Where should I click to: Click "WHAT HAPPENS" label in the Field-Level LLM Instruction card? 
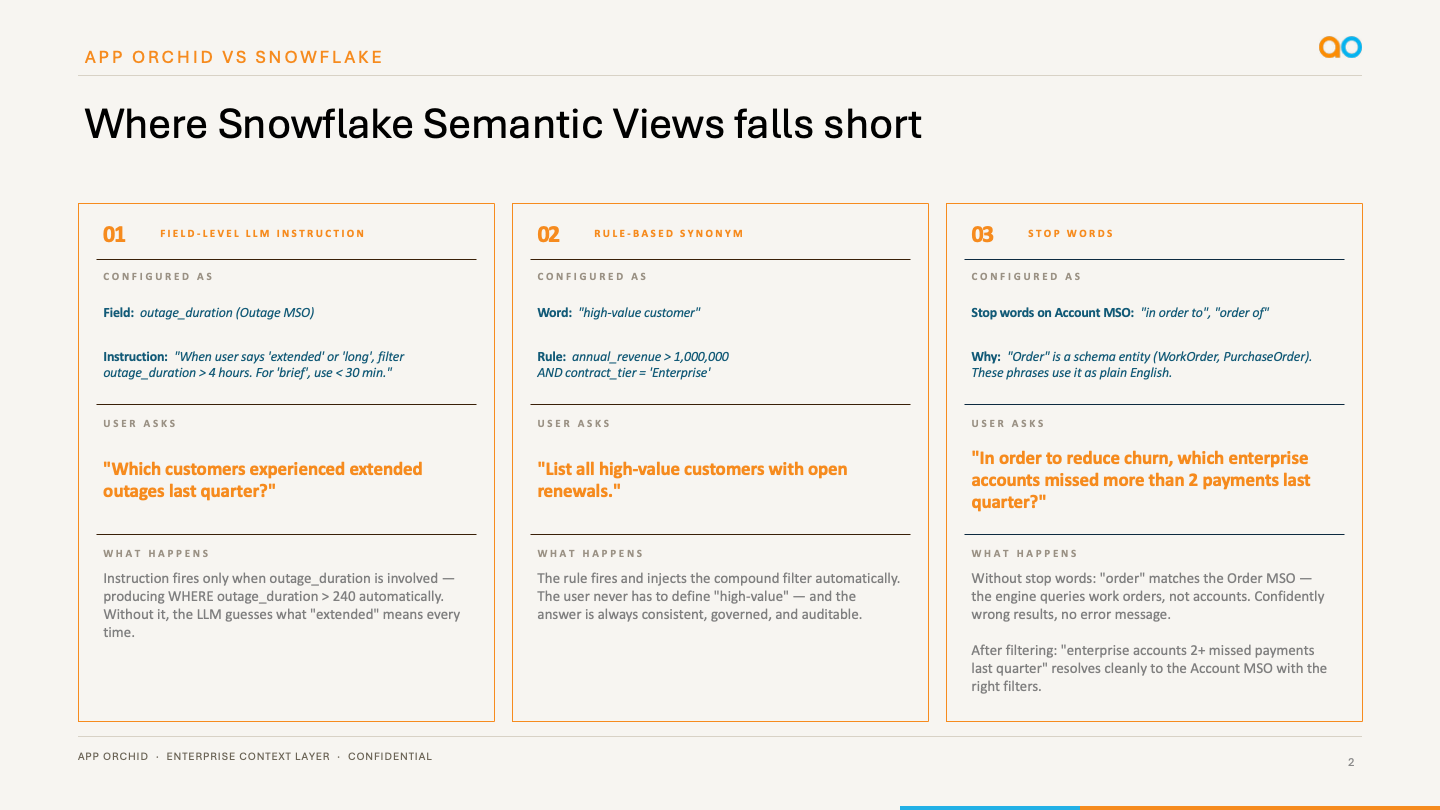pyautogui.click(x=157, y=554)
